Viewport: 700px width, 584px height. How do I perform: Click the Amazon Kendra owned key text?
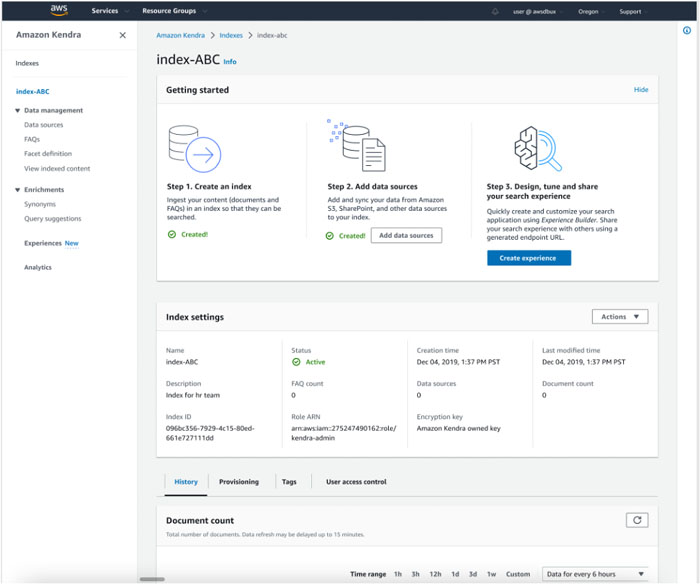pyautogui.click(x=458, y=428)
